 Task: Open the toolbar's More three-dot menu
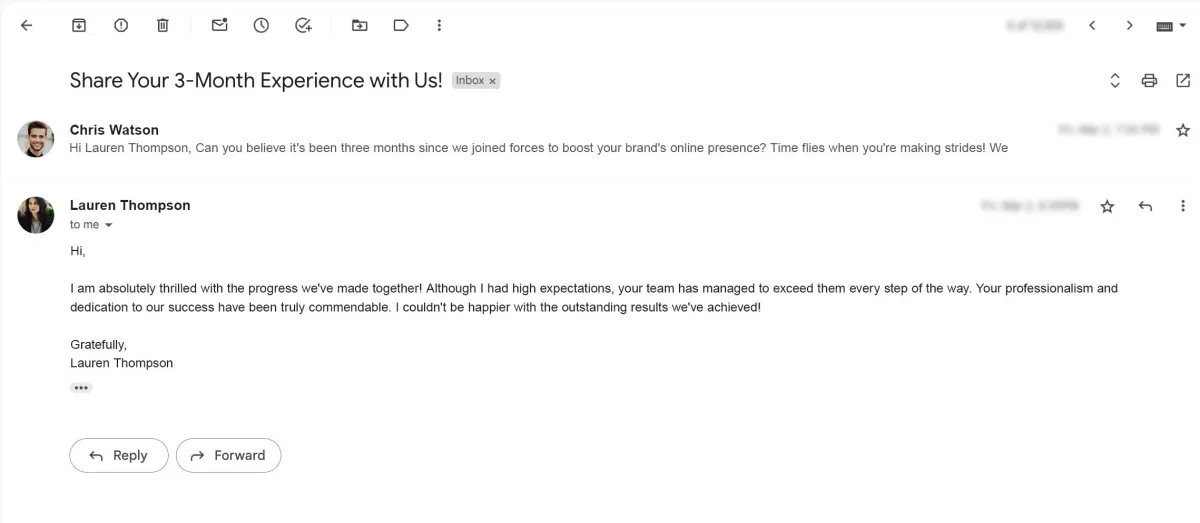point(439,25)
